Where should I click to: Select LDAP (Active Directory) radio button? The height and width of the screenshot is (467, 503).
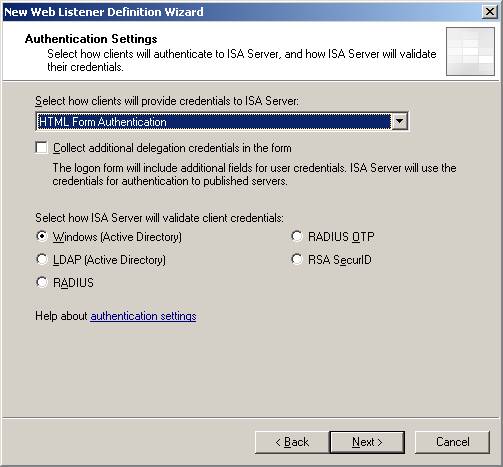coord(42,259)
